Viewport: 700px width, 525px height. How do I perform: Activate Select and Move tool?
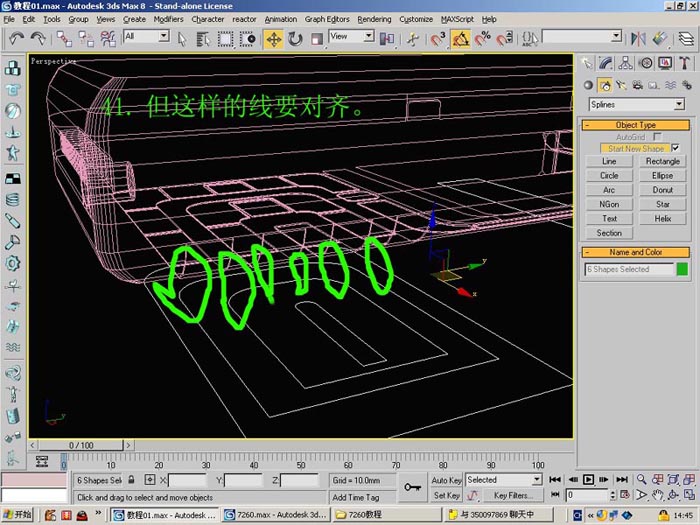tap(273, 39)
